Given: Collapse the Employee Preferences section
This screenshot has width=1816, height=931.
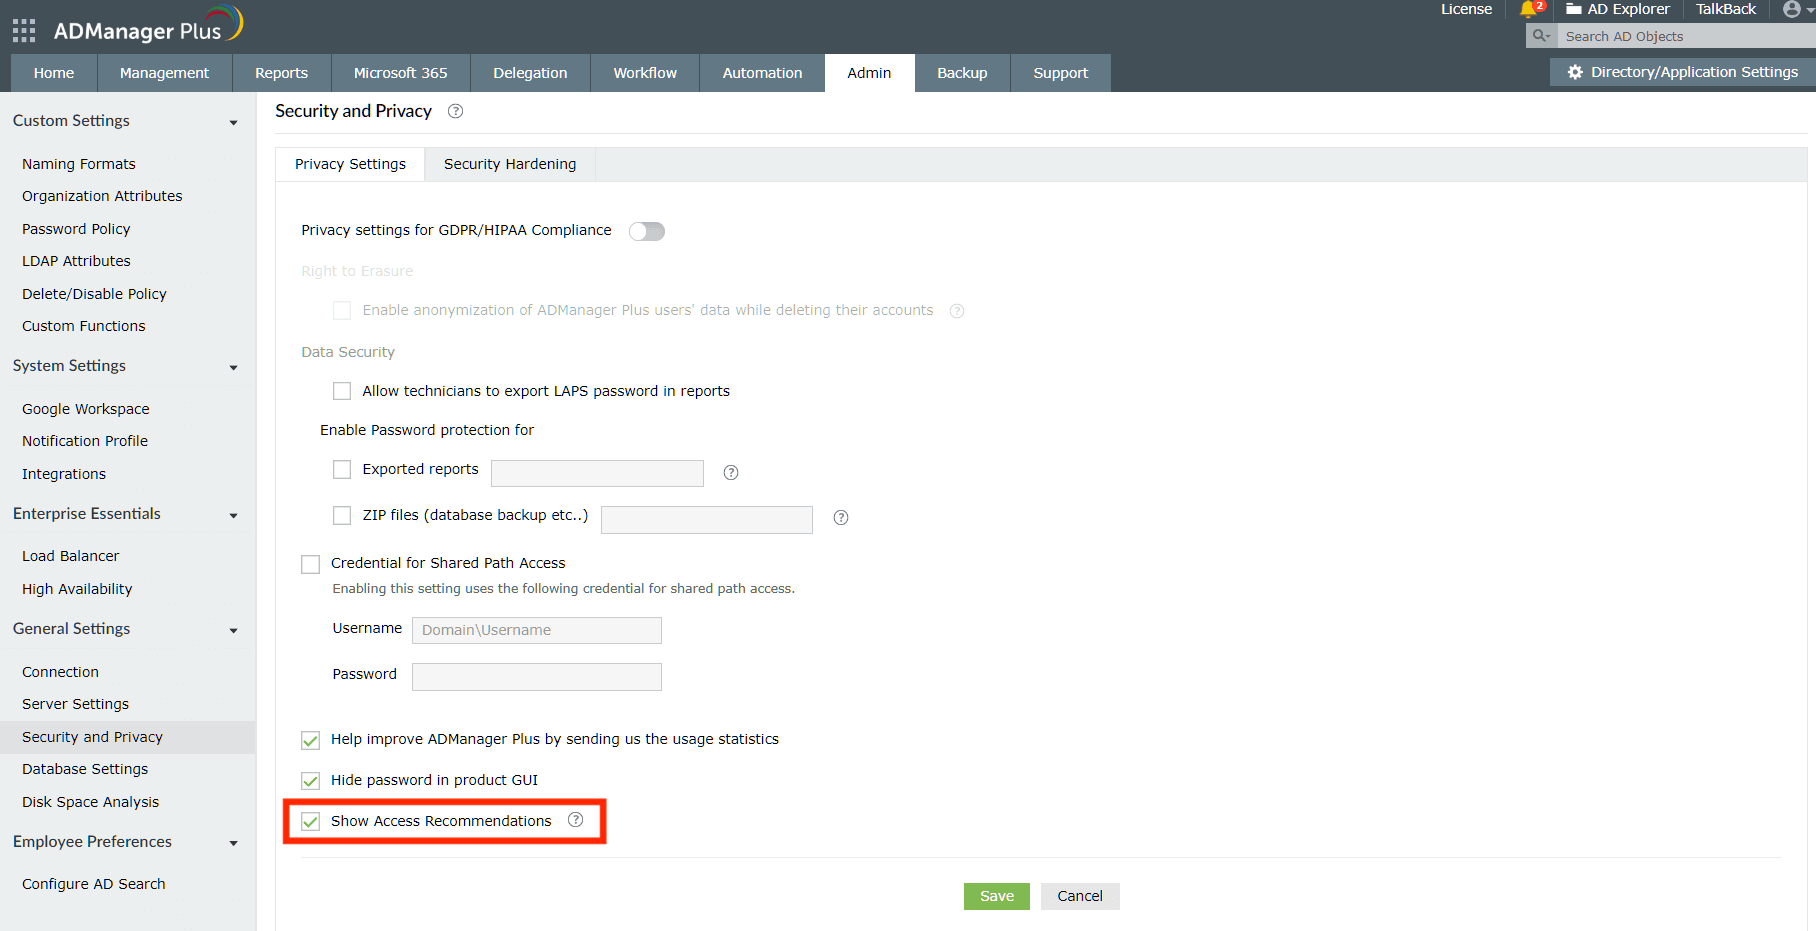Looking at the screenshot, I should tap(233, 844).
